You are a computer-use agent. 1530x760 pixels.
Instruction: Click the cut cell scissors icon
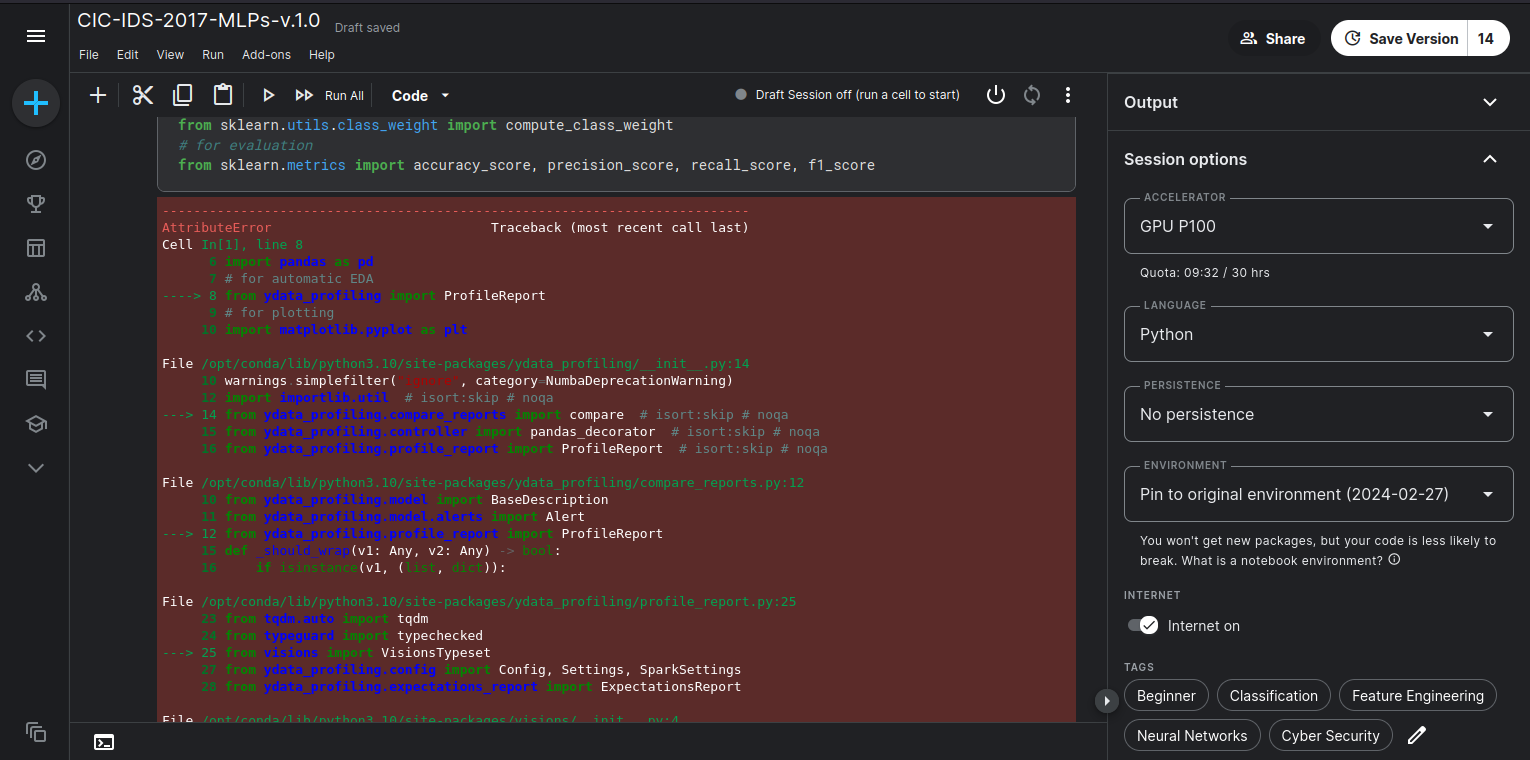[143, 95]
